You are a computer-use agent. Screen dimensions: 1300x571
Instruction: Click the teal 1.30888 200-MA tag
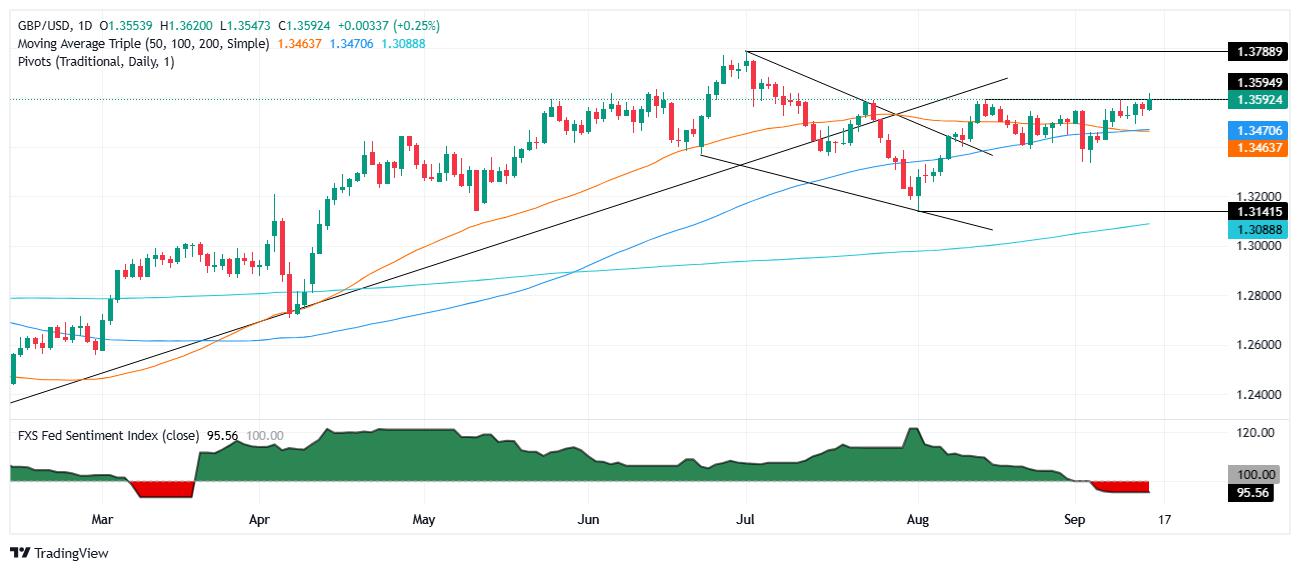click(1252, 229)
